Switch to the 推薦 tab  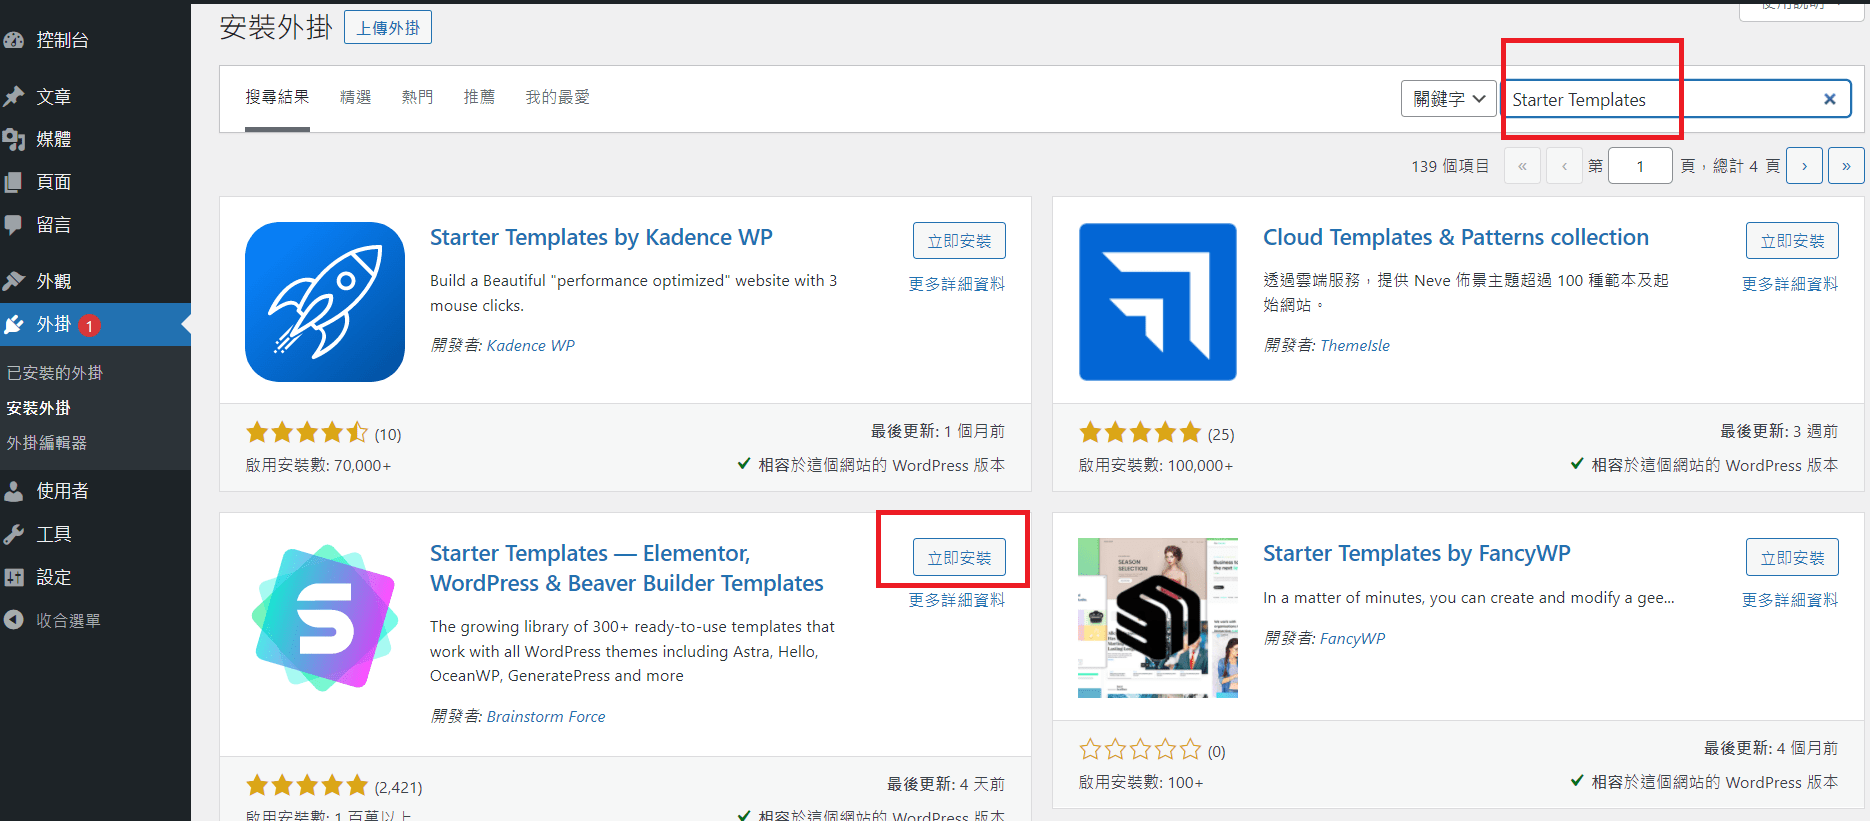(479, 97)
